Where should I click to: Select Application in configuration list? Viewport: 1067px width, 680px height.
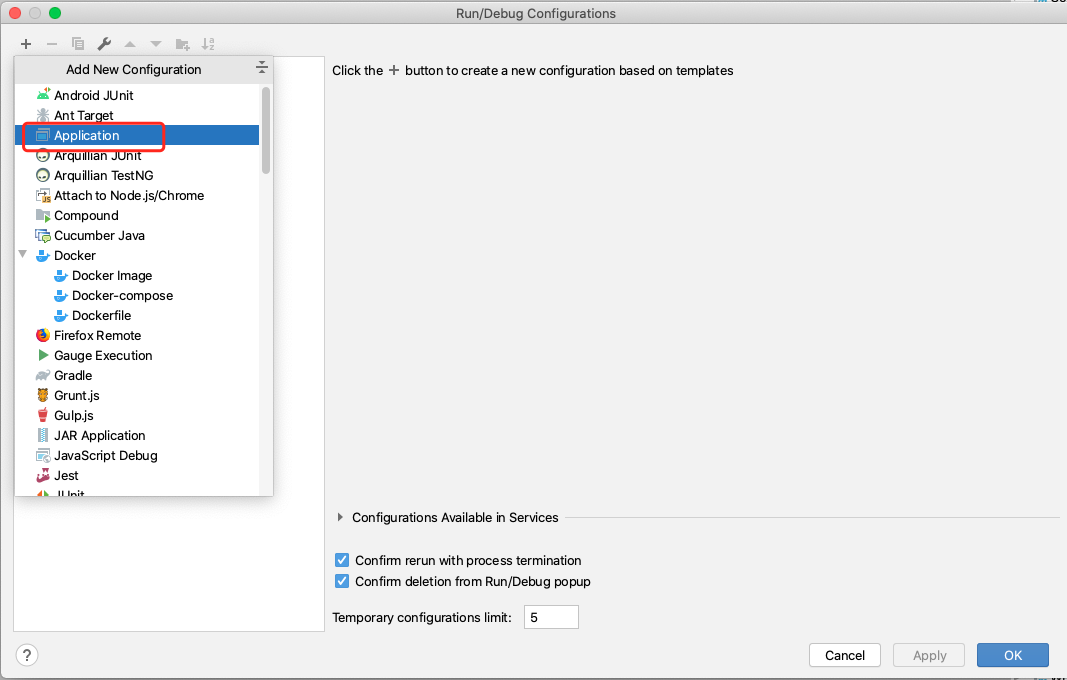pos(87,135)
